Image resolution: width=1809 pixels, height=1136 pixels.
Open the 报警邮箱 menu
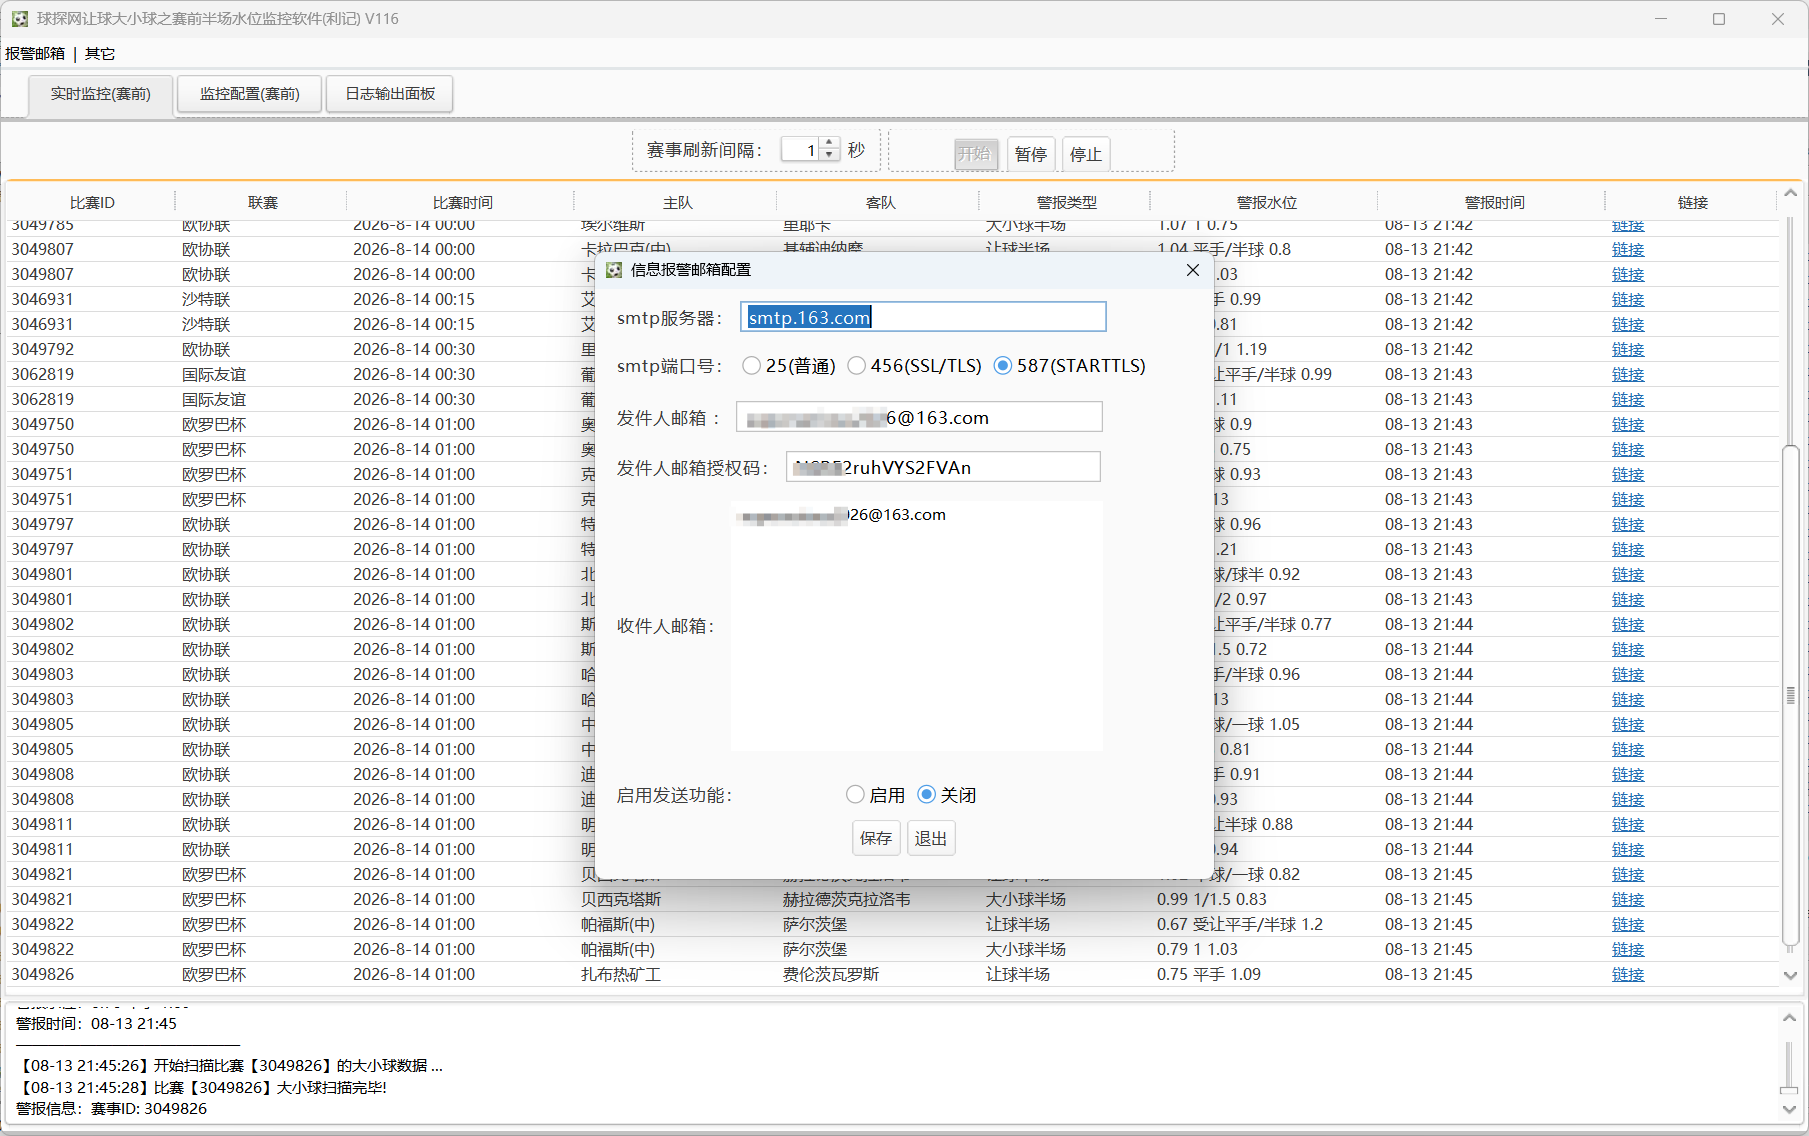[35, 54]
